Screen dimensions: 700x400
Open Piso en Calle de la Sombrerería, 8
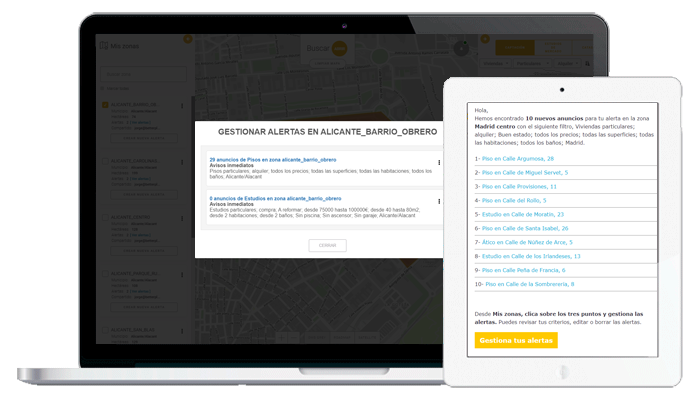click(530, 284)
